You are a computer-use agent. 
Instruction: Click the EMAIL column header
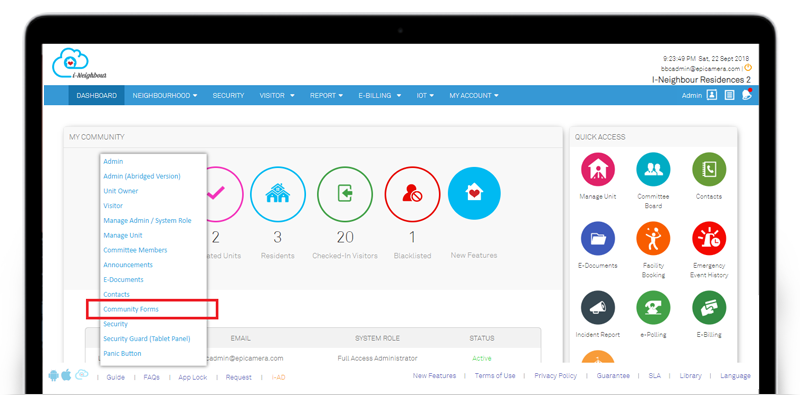pyautogui.click(x=240, y=338)
